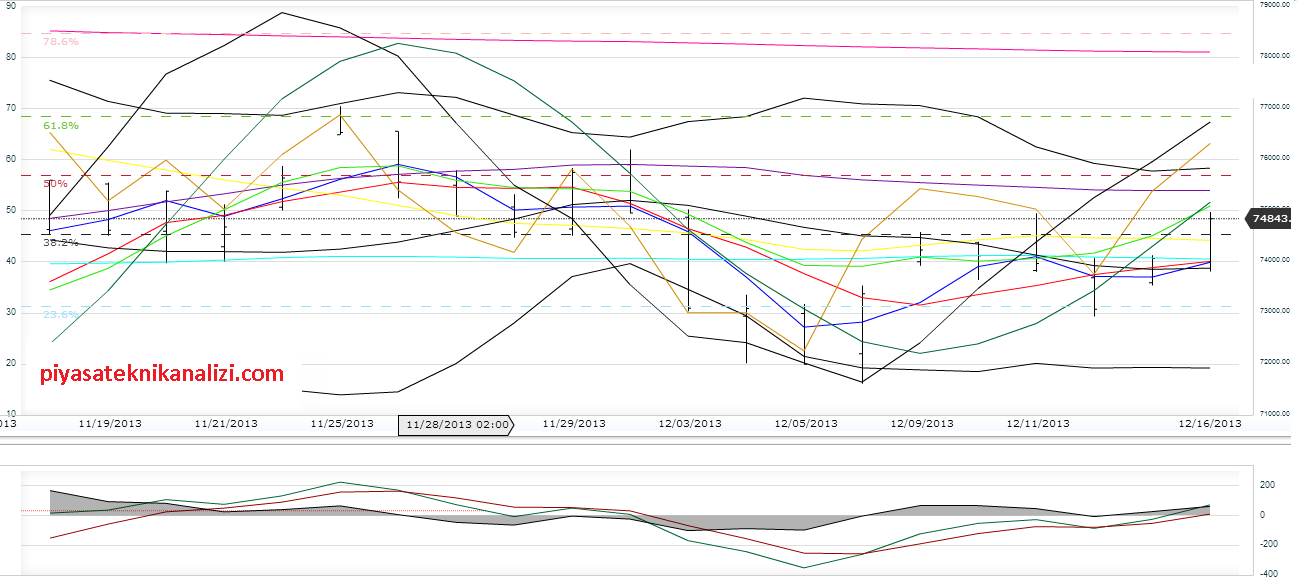The height and width of the screenshot is (581, 1300).
Task: Click the 12/09/2013 date label
Action: (922, 424)
